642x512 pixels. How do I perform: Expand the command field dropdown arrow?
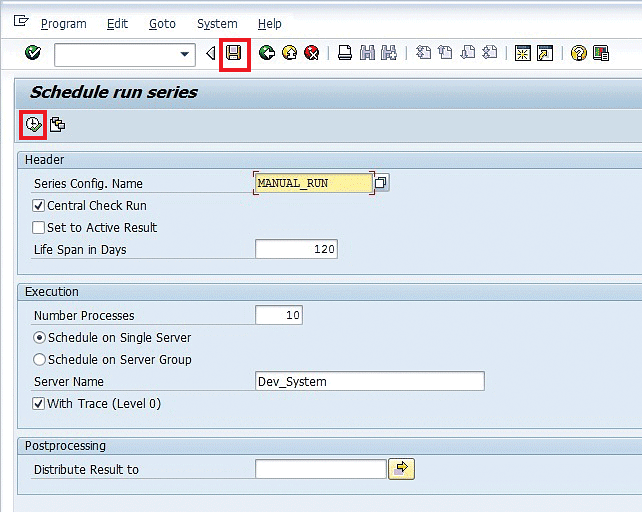(x=185, y=54)
